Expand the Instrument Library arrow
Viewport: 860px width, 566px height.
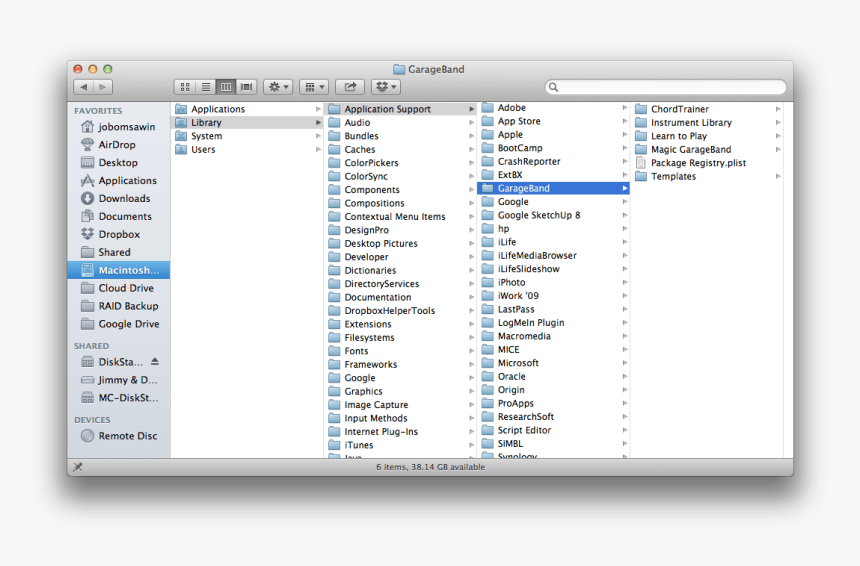coord(778,122)
